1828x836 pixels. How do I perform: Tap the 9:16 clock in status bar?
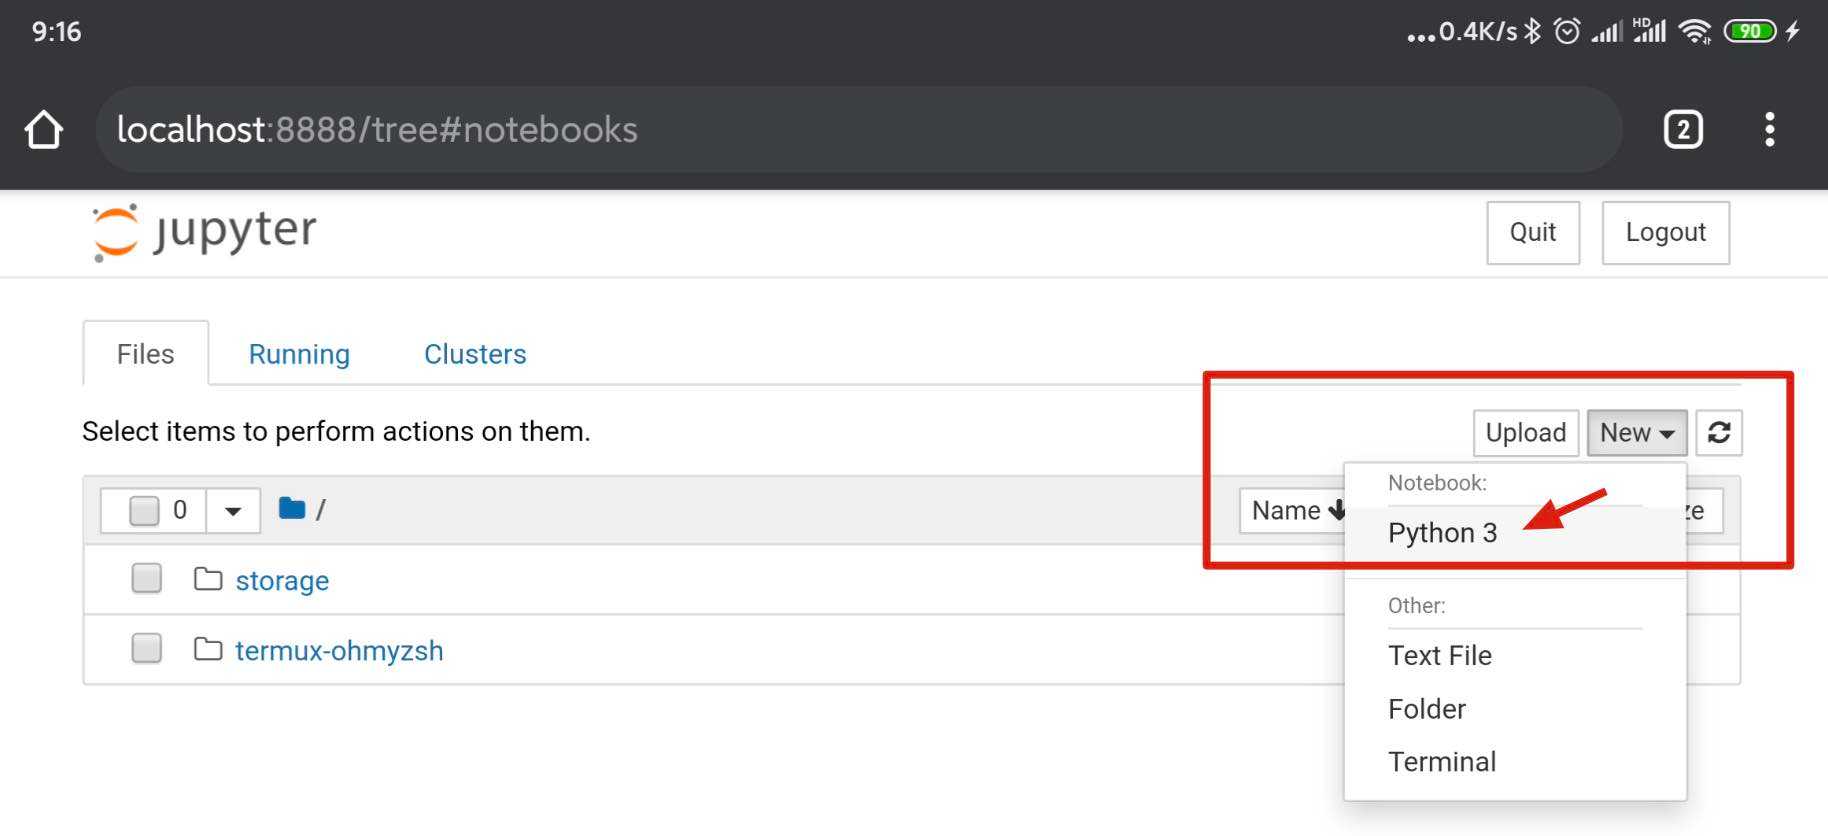coord(56,32)
